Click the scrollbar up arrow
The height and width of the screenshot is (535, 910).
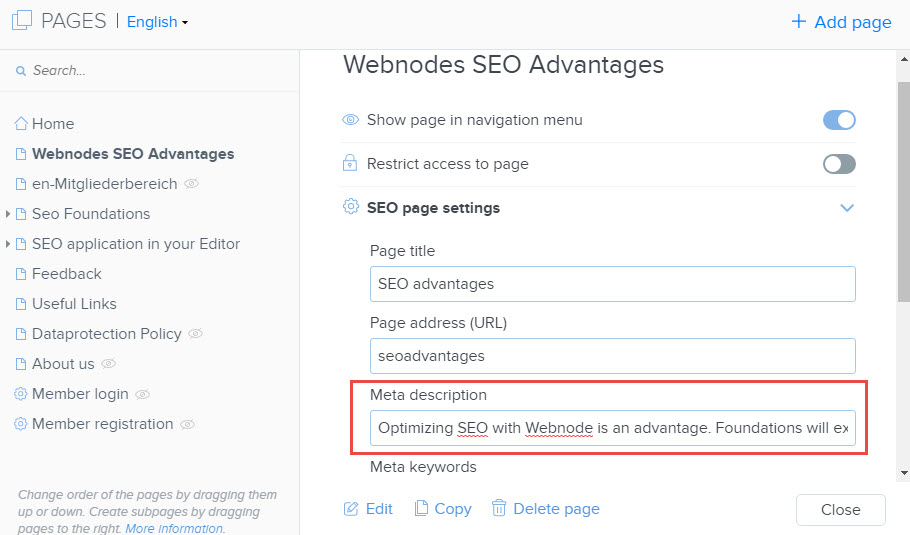[x=904, y=59]
